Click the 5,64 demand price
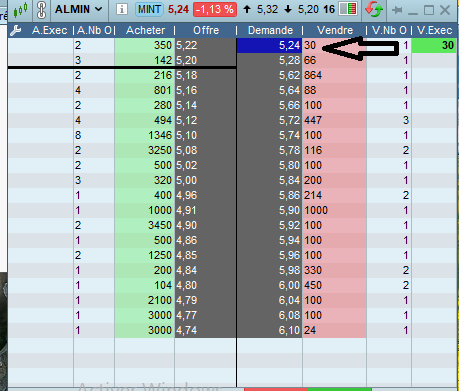459x391 pixels. 290,90
